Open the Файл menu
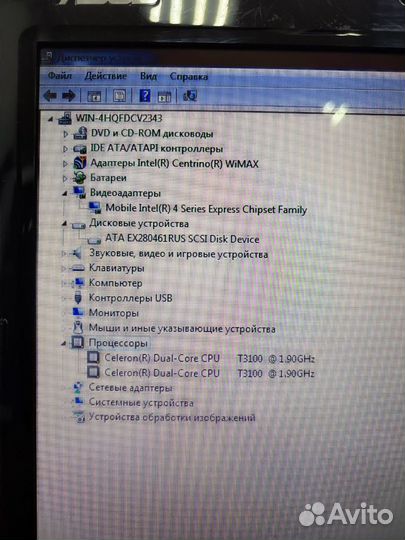The height and width of the screenshot is (540, 405). 60,75
